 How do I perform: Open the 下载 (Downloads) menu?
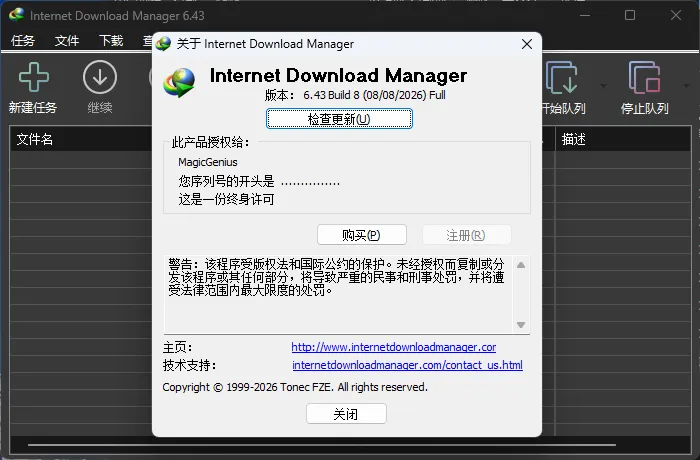pos(111,41)
